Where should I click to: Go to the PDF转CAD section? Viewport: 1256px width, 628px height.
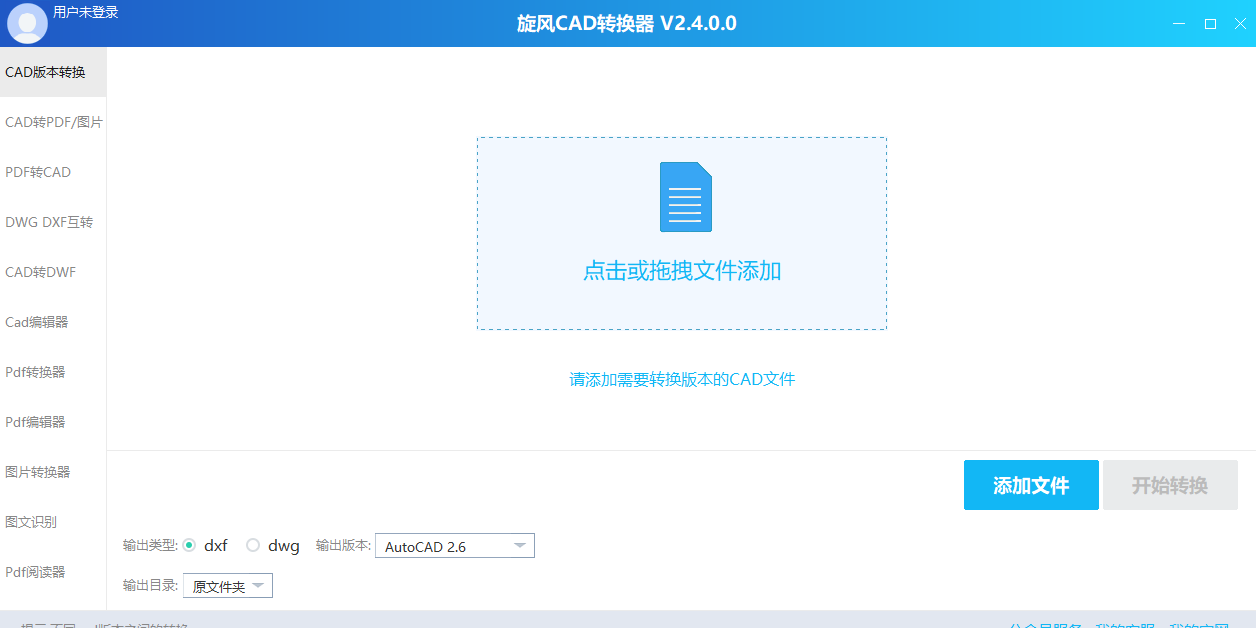38,172
